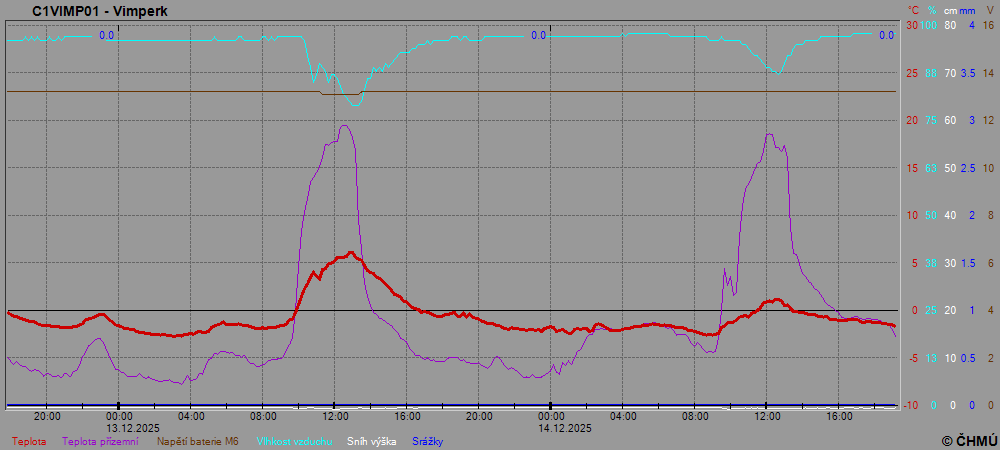Click the red -10 temperature axis value
Image resolution: width=1000 pixels, height=450 pixels.
pyautogui.click(x=910, y=405)
